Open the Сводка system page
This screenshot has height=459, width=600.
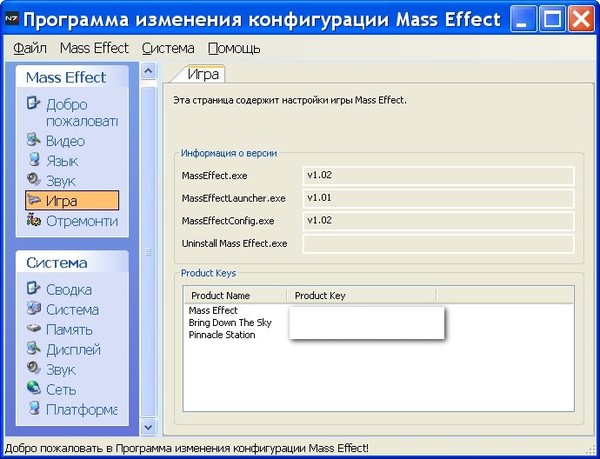point(69,290)
